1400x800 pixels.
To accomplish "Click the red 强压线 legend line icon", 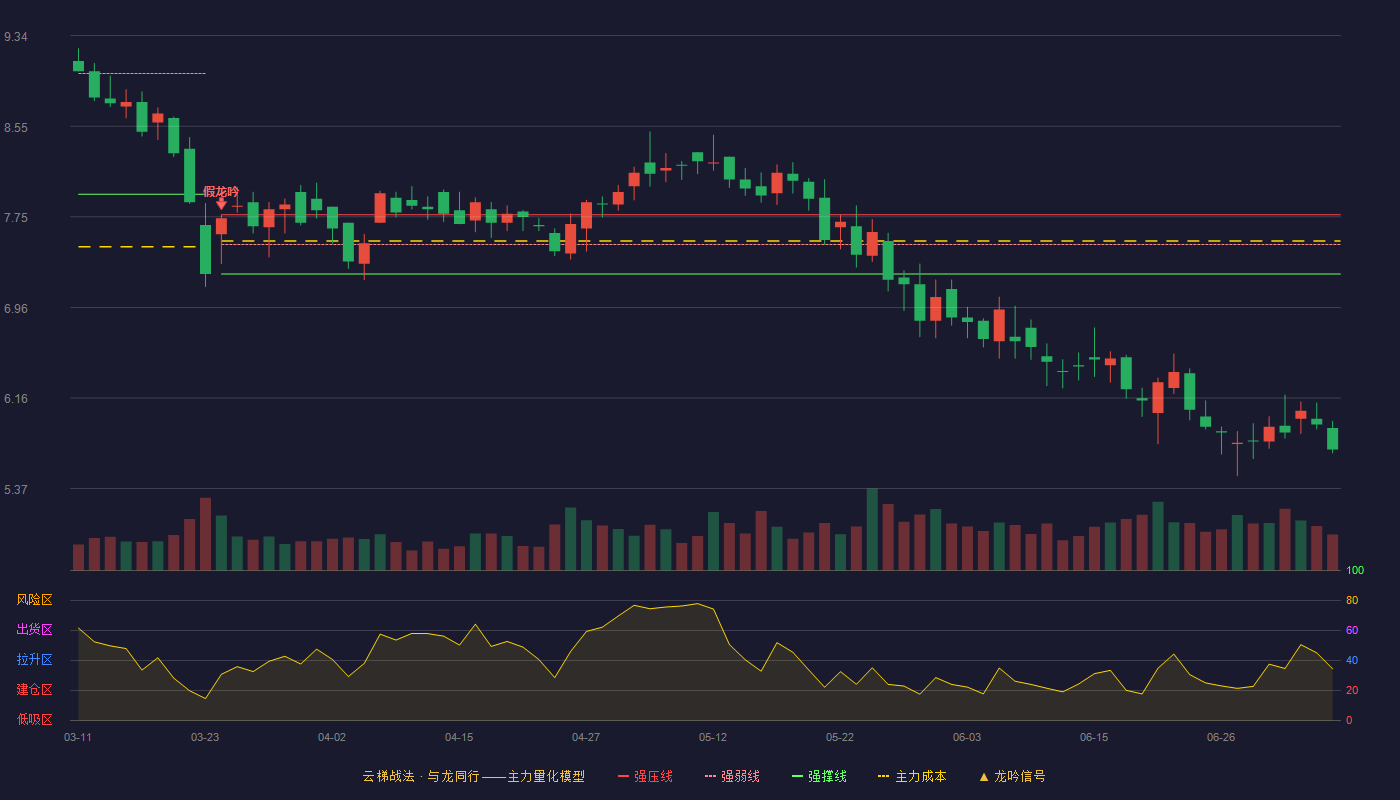I will point(624,777).
